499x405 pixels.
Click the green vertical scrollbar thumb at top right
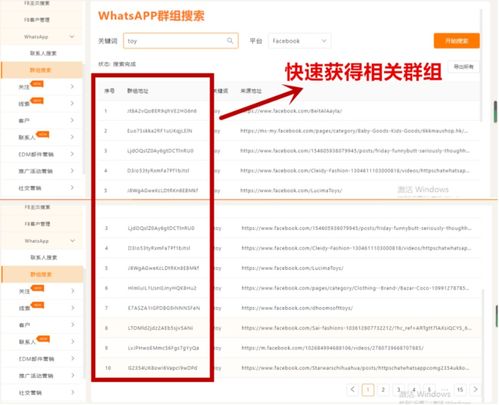pyautogui.click(x=496, y=112)
